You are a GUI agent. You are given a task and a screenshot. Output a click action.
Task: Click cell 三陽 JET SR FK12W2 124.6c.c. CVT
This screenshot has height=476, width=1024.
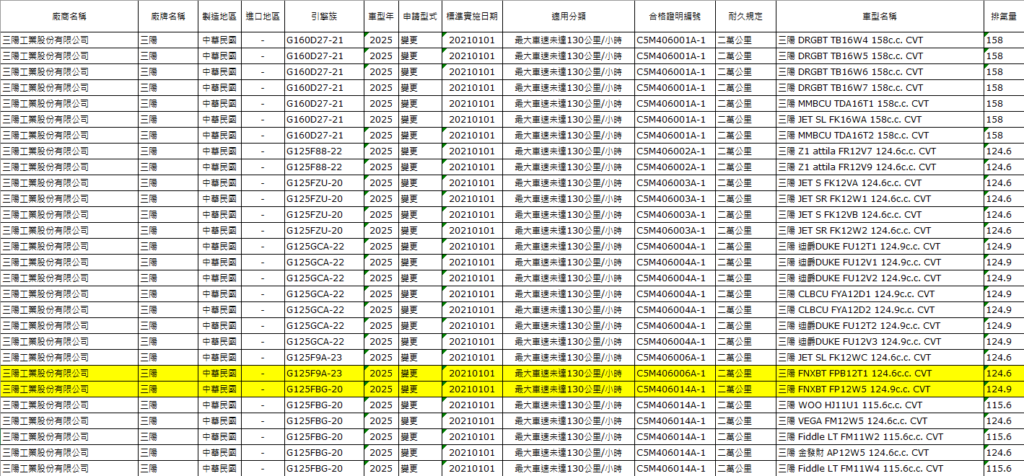coord(880,230)
